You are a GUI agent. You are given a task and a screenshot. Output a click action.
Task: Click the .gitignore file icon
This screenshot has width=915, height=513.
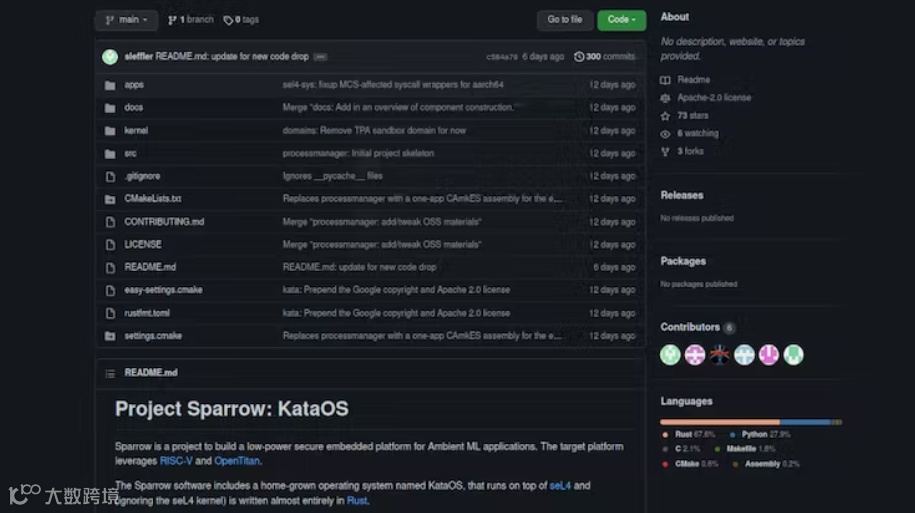tap(110, 176)
